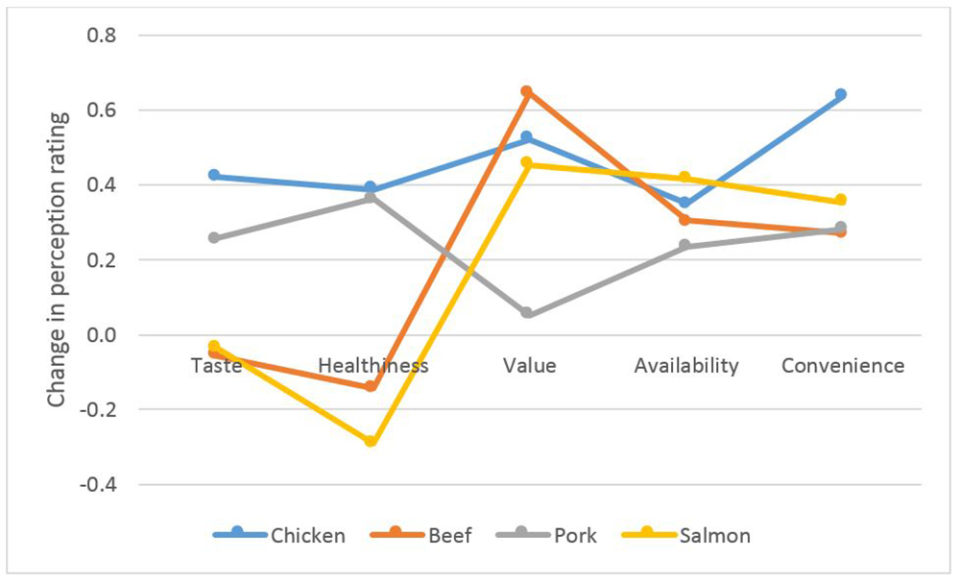Image resolution: width=960 pixels, height=583 pixels.
Task: Click the -0.4 tick label on y-axis
Action: point(100,485)
